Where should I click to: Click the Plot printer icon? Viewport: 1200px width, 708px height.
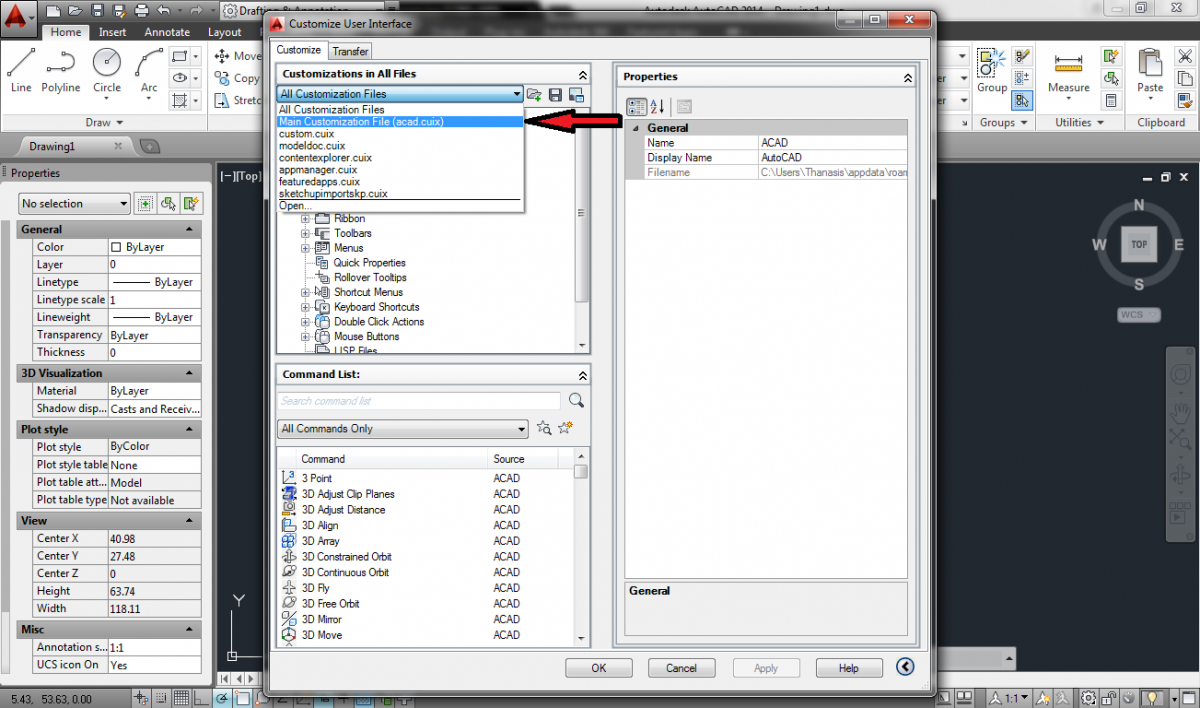coord(141,11)
